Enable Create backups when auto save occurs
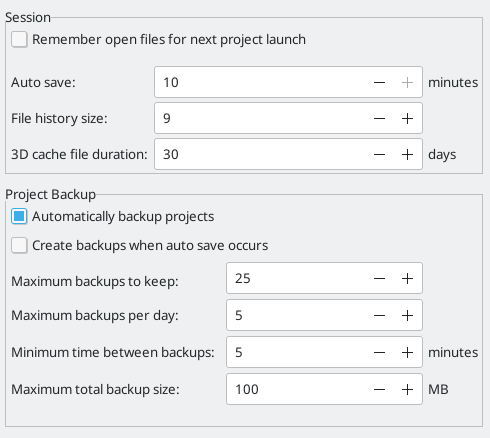The width and height of the screenshot is (490, 438). [x=19, y=246]
